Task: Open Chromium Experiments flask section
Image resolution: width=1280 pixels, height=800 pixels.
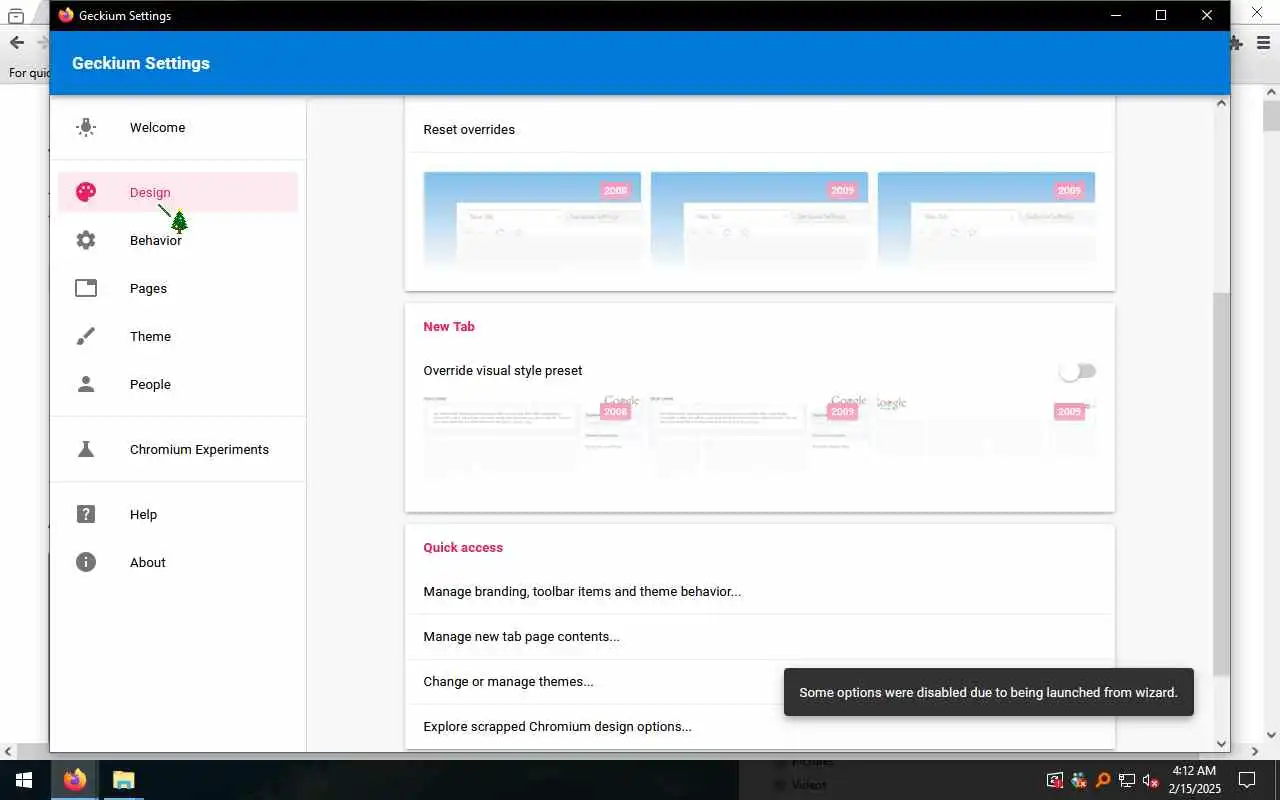Action: click(x=177, y=449)
